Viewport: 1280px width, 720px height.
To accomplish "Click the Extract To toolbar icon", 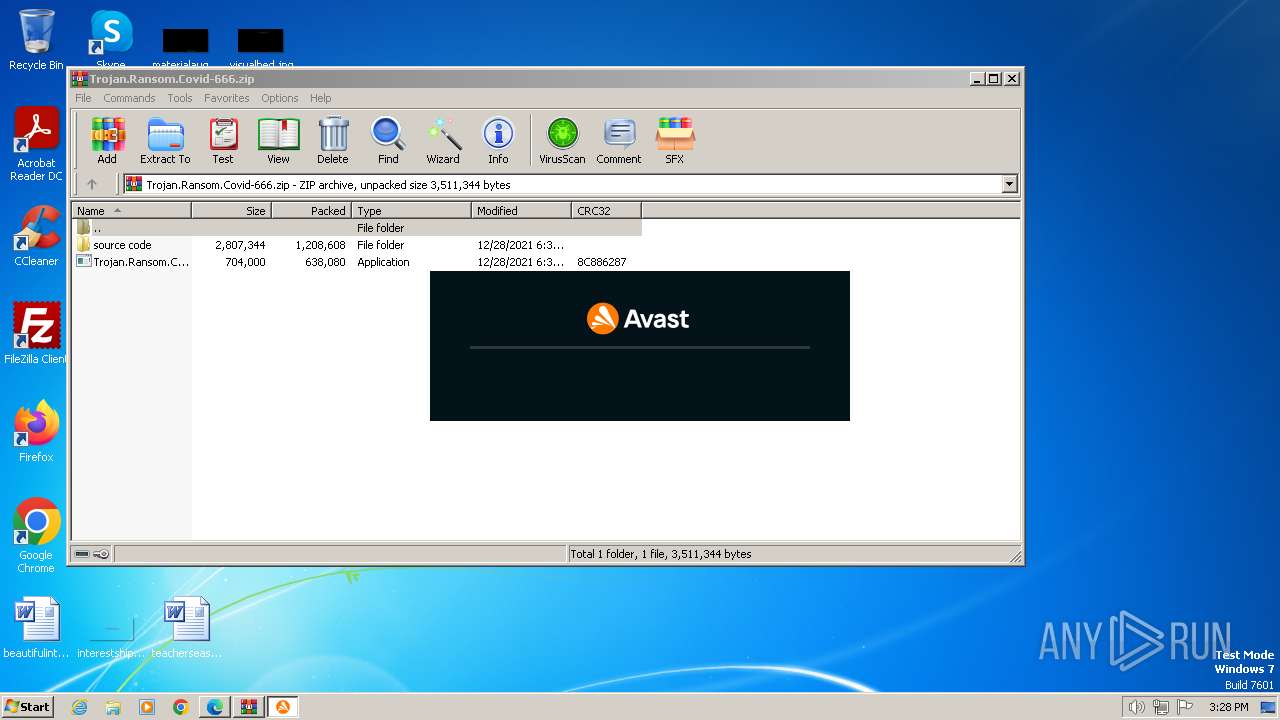I will click(x=165, y=140).
